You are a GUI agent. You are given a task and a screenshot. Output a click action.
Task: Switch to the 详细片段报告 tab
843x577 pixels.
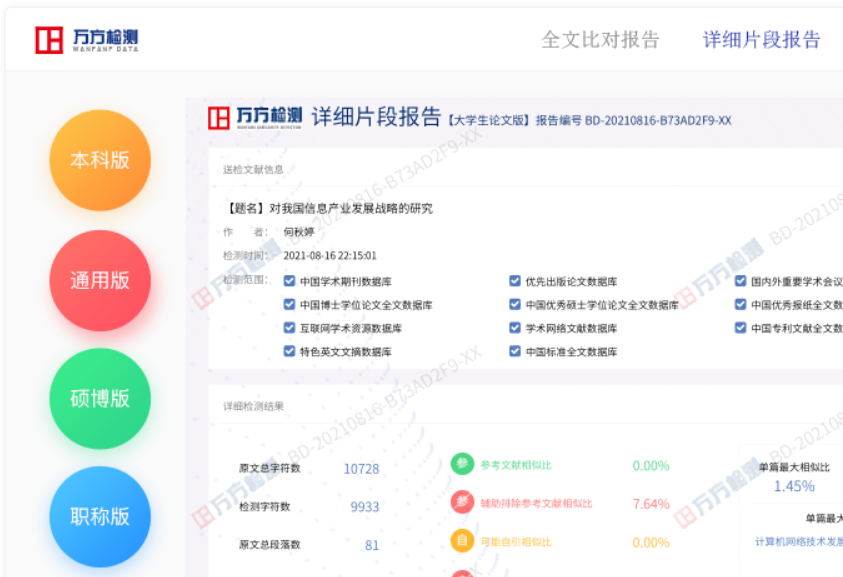pyautogui.click(x=761, y=40)
